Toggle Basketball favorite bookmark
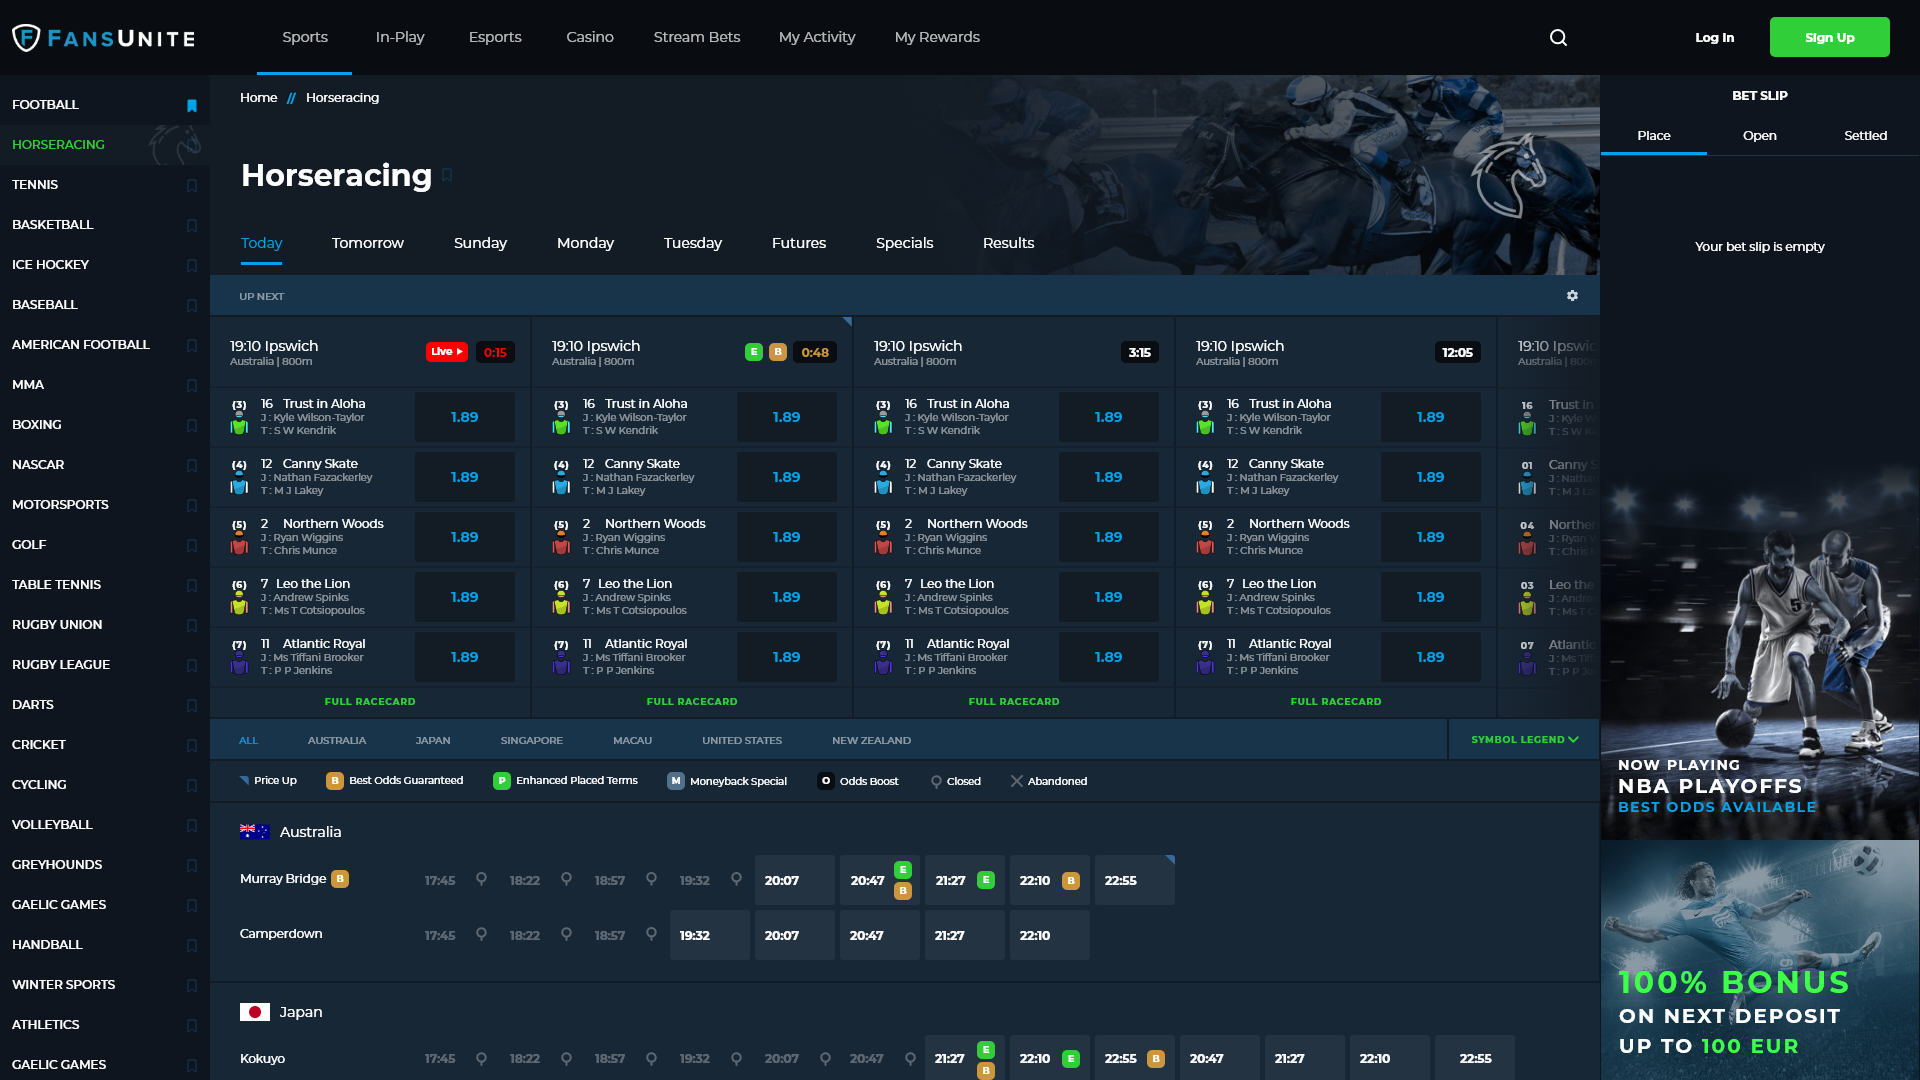 (x=192, y=225)
